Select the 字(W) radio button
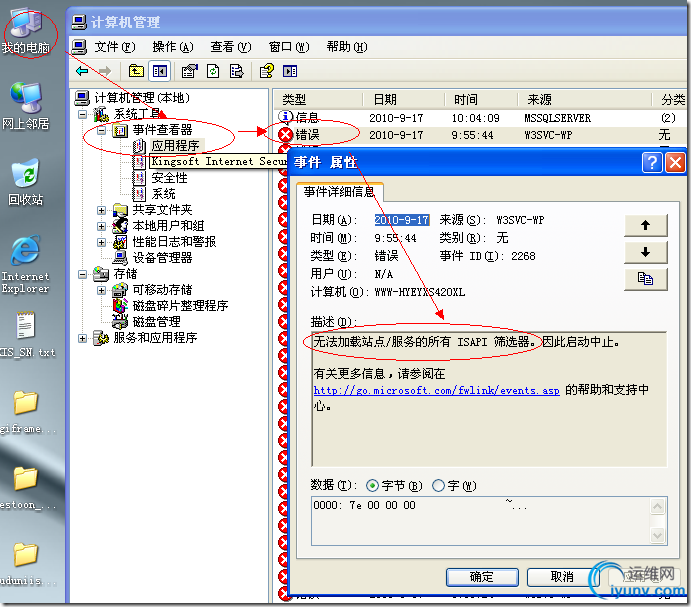Viewport: 691px width, 607px height. (438, 486)
